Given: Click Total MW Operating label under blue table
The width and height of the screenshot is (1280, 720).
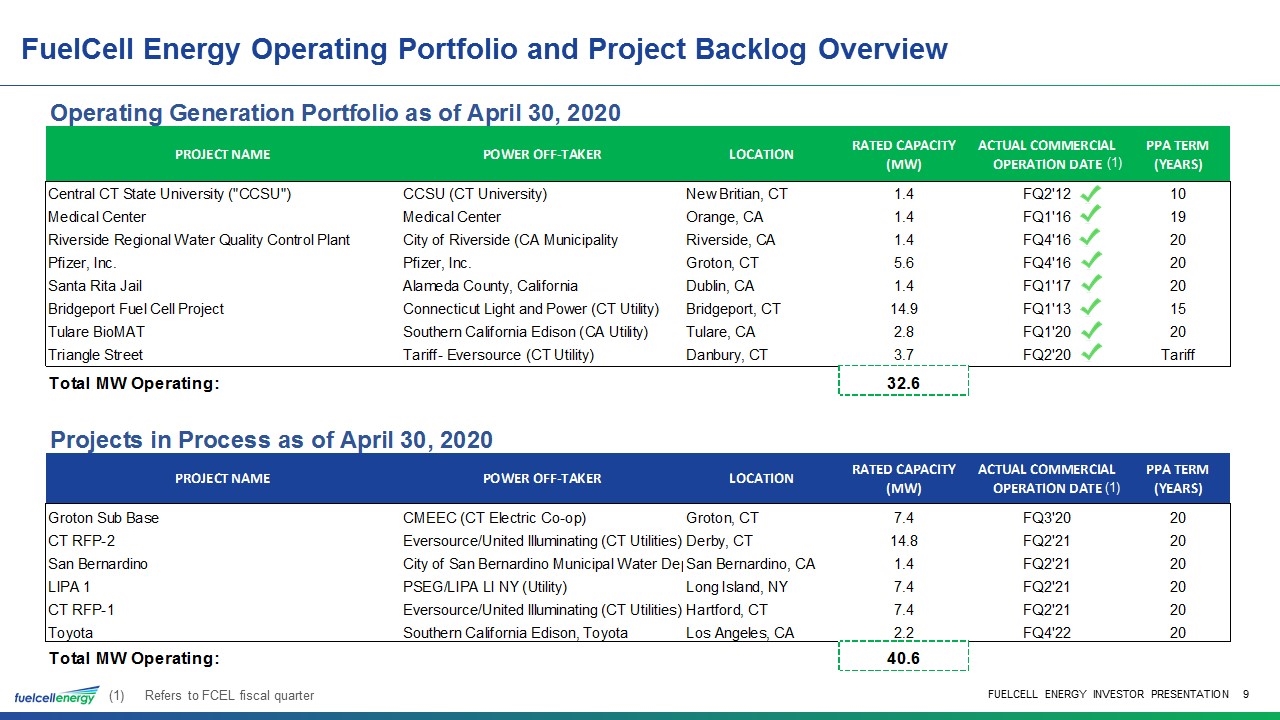Looking at the screenshot, I should coord(134,657).
